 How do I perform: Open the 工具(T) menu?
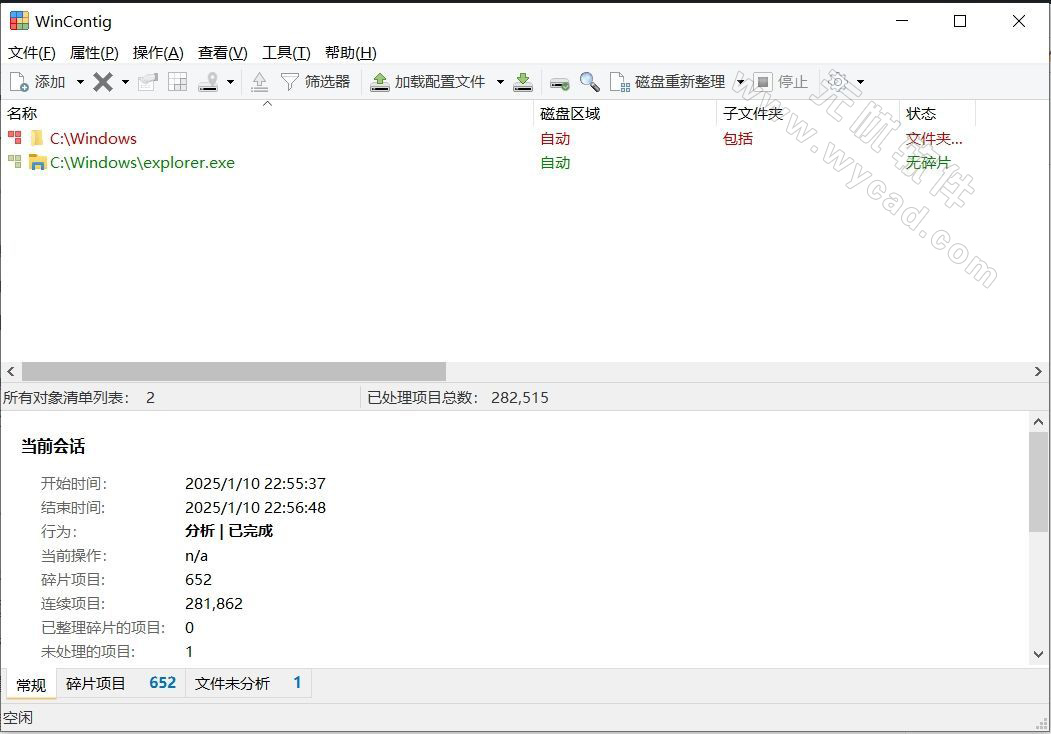coord(286,53)
